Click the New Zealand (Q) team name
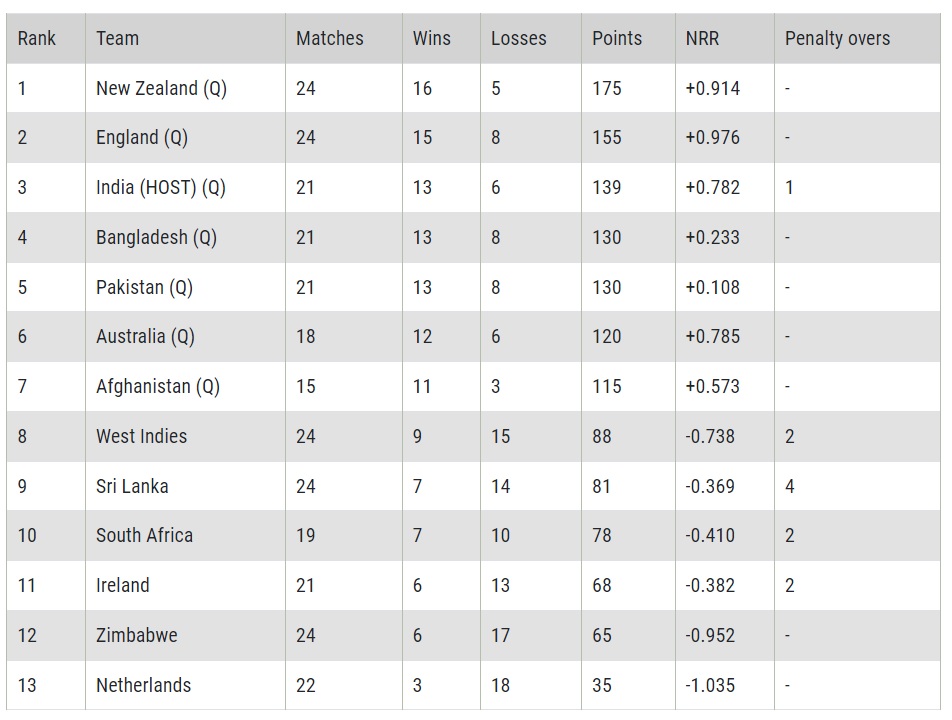This screenshot has height=720, width=952. point(162,89)
